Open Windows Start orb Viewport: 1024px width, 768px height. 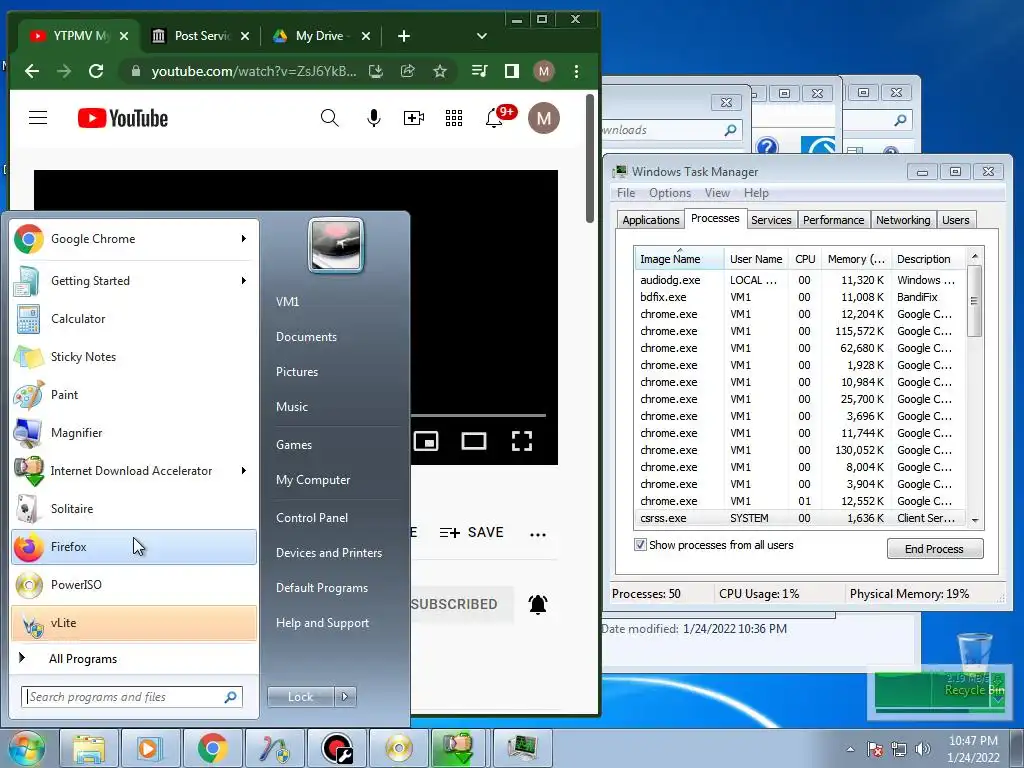[27, 748]
